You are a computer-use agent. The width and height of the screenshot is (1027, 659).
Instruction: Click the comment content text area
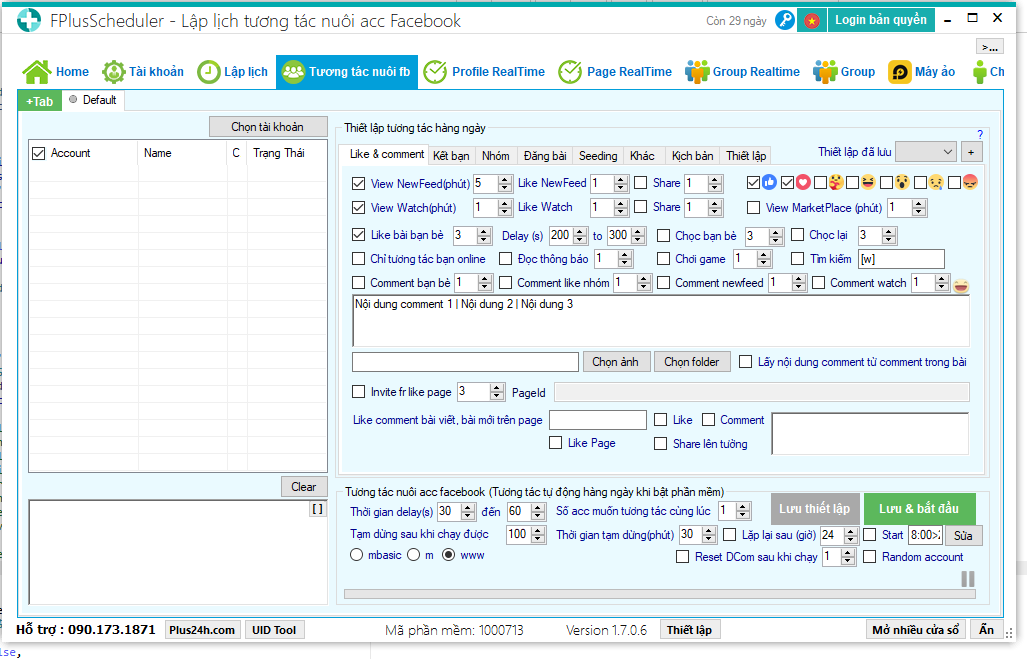click(x=661, y=320)
